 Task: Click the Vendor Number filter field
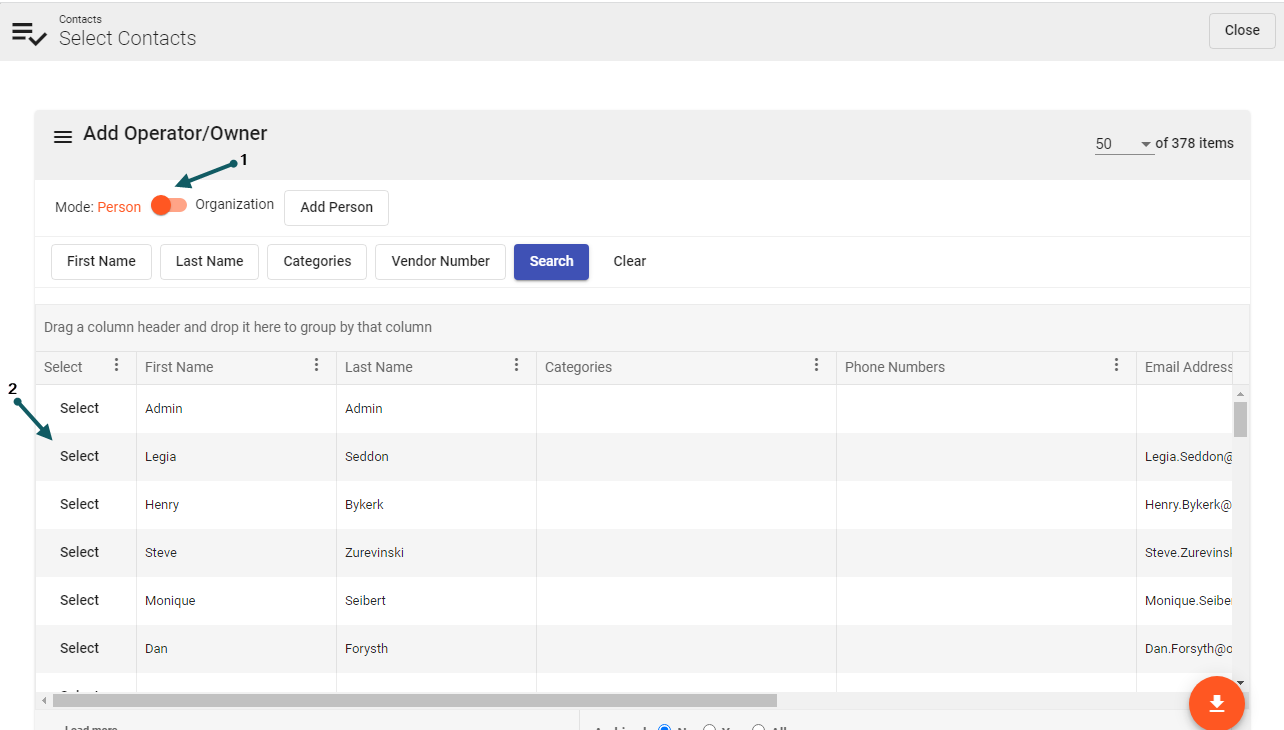click(x=440, y=261)
